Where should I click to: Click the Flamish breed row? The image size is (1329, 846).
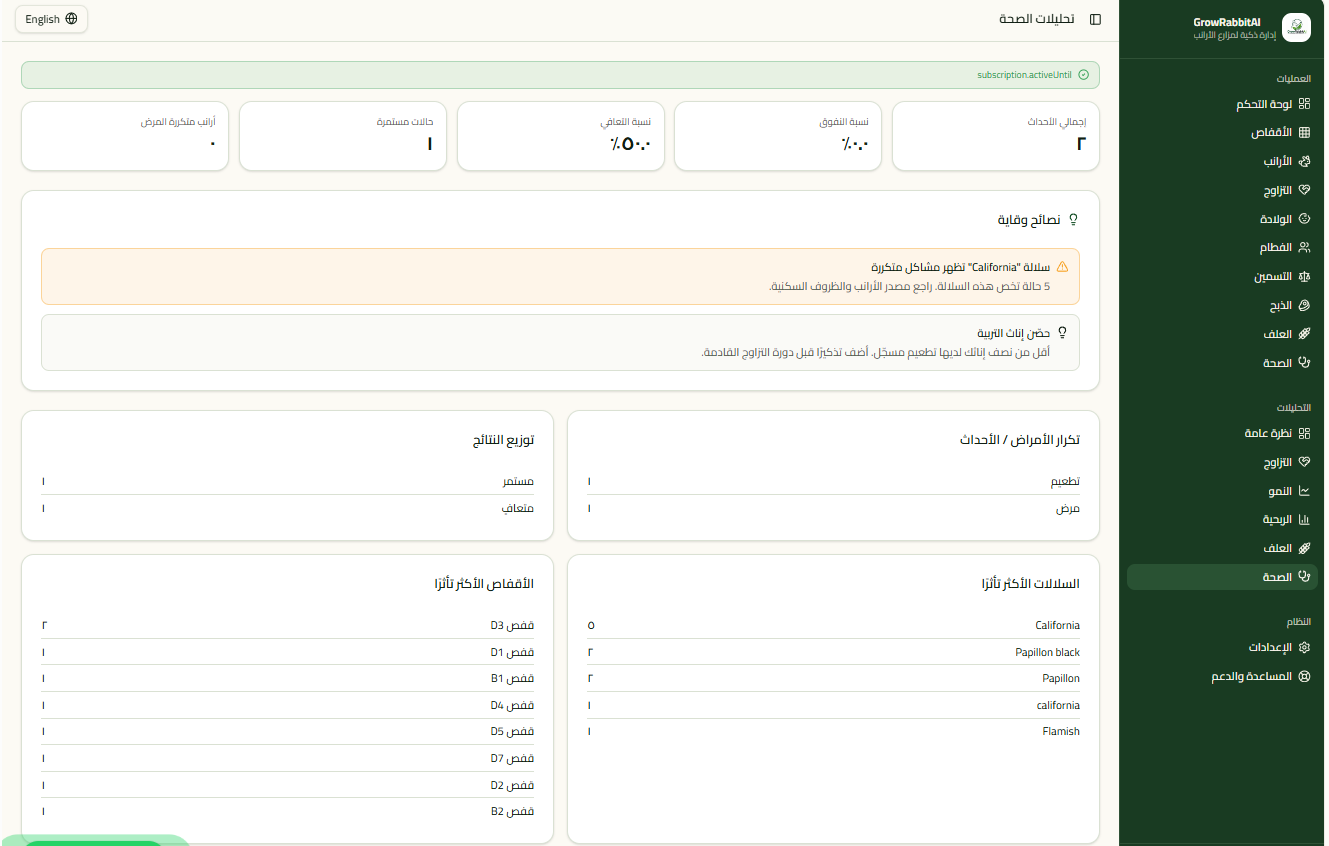[833, 732]
